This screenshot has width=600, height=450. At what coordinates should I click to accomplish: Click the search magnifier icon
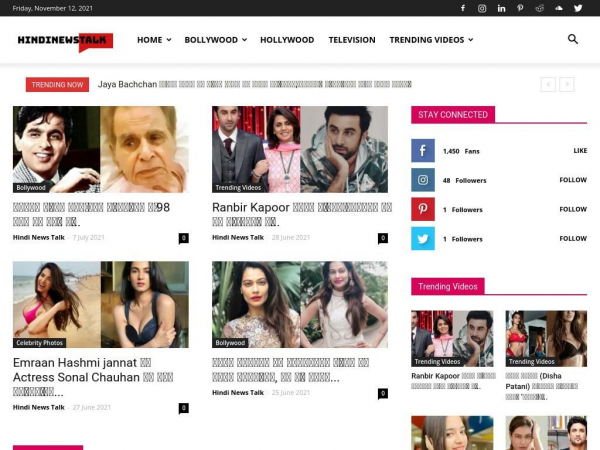pyautogui.click(x=572, y=39)
